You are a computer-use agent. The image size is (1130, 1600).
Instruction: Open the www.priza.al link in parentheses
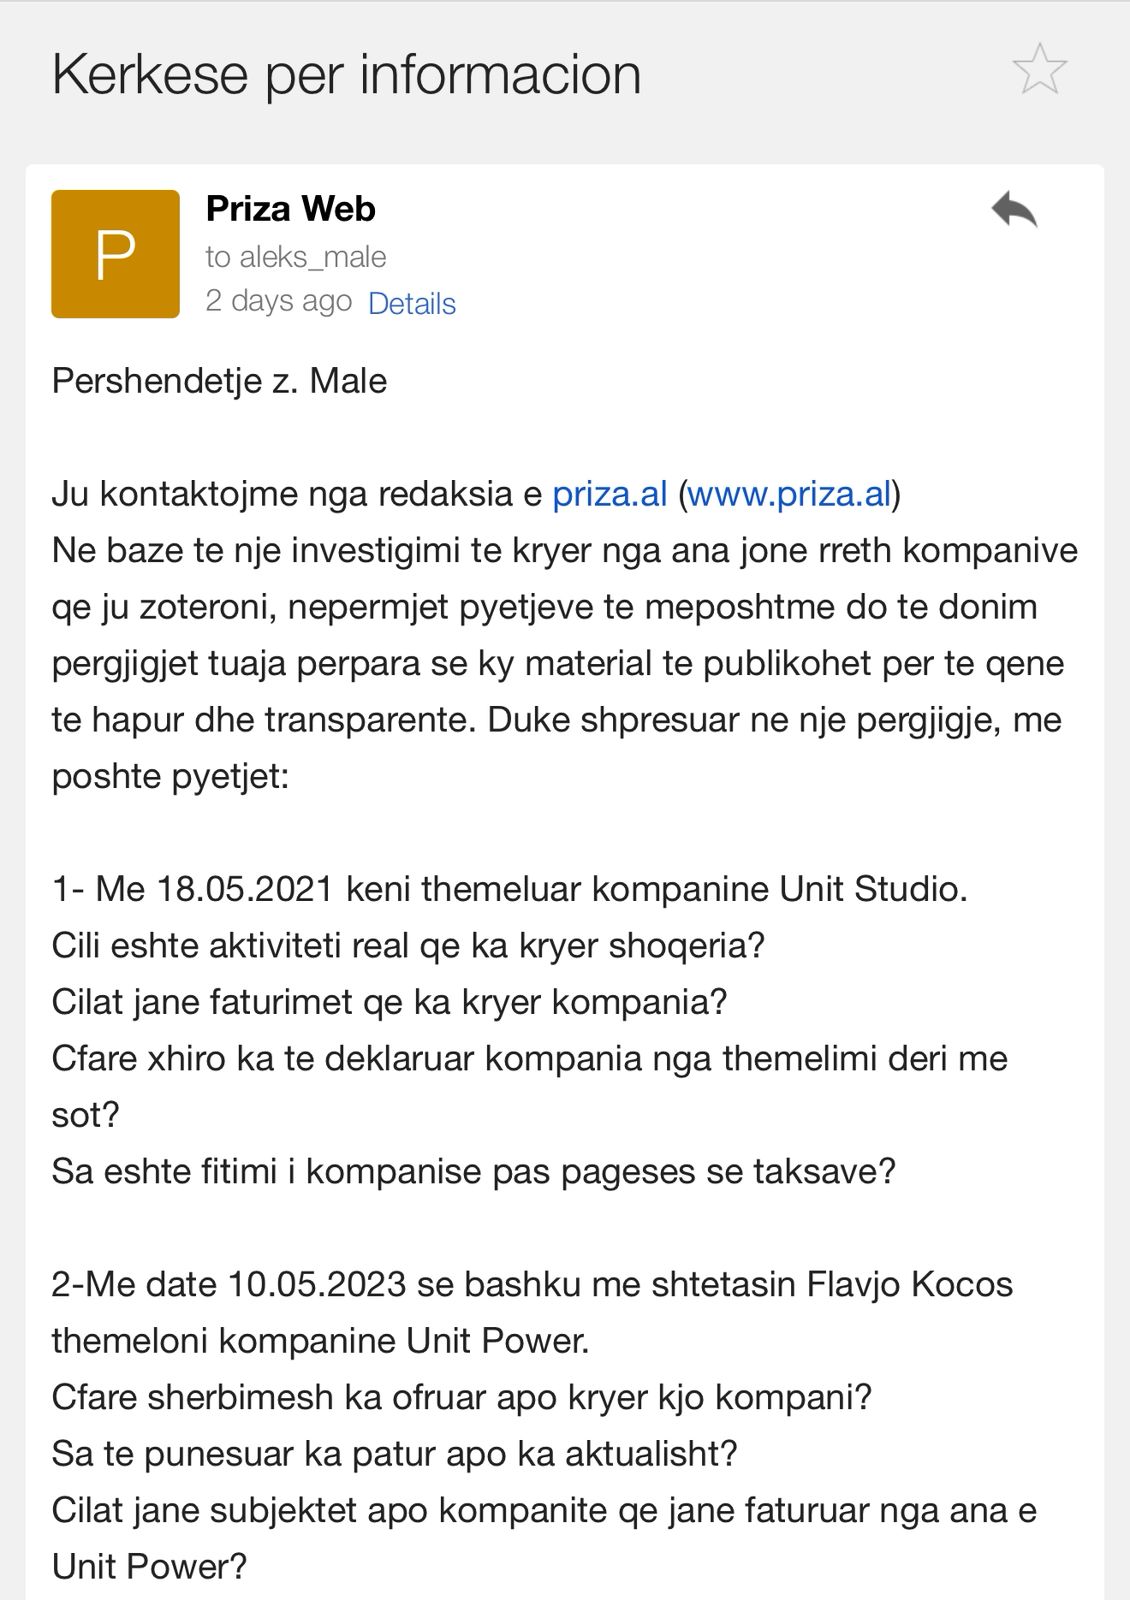[x=788, y=494]
